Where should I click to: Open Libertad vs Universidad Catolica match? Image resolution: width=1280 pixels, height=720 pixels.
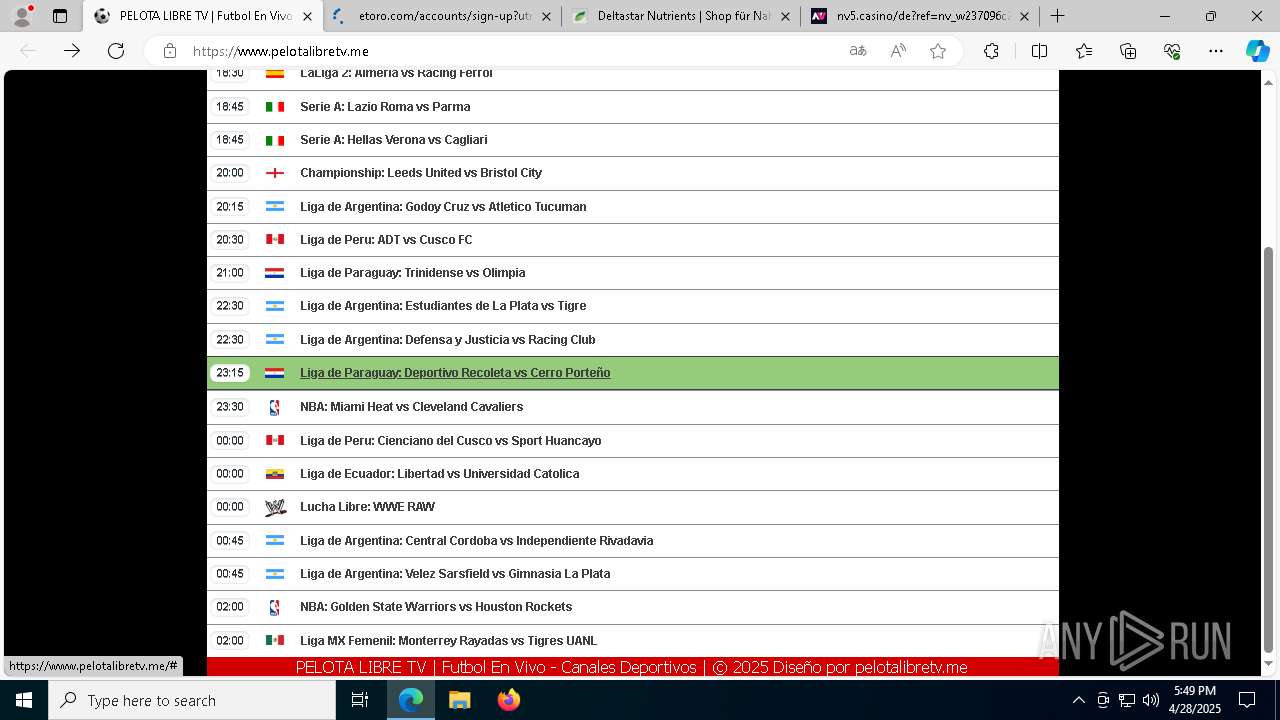coord(440,474)
